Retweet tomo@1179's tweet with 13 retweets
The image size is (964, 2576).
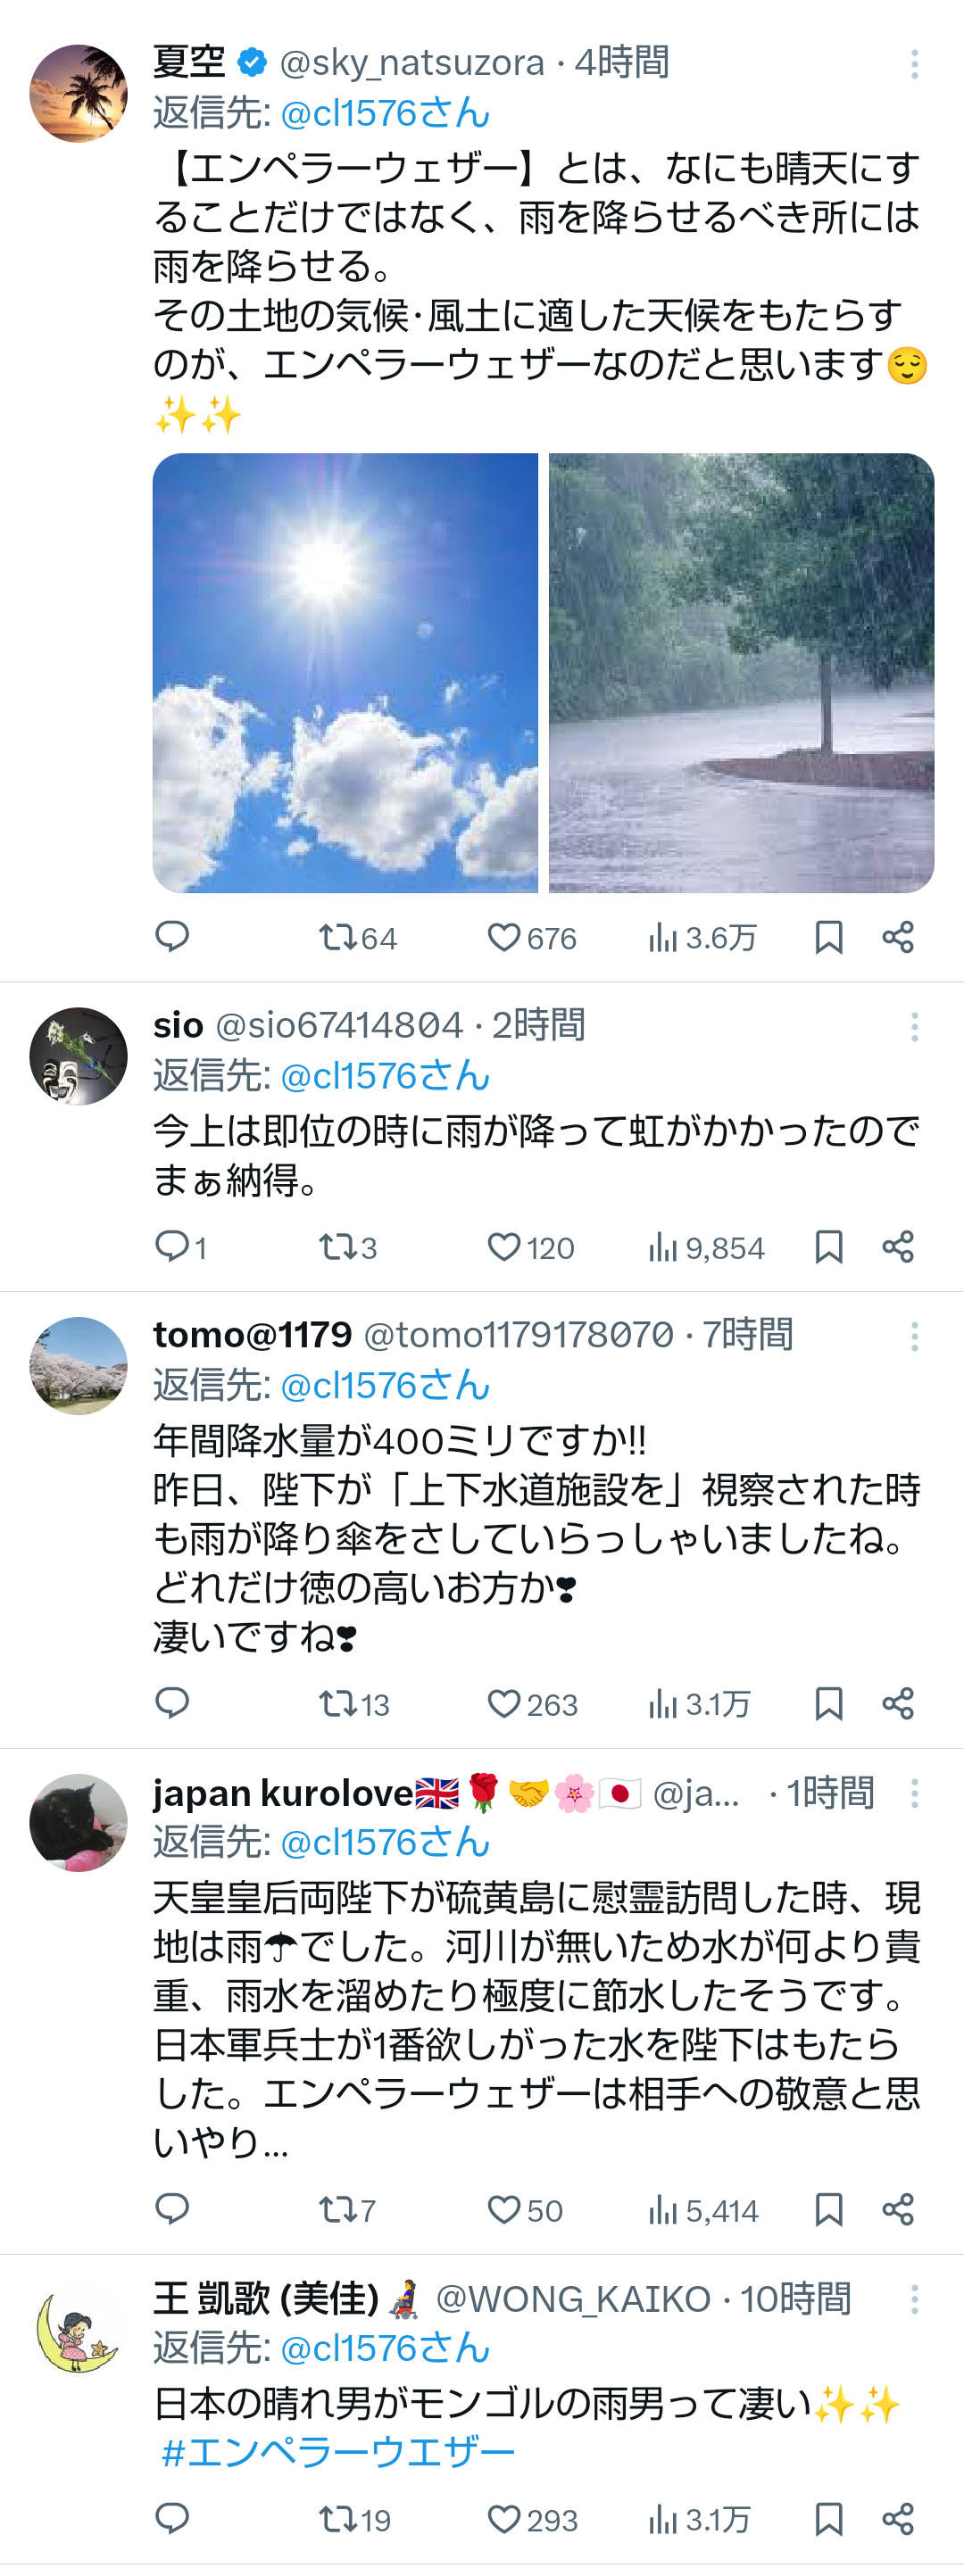(353, 1703)
